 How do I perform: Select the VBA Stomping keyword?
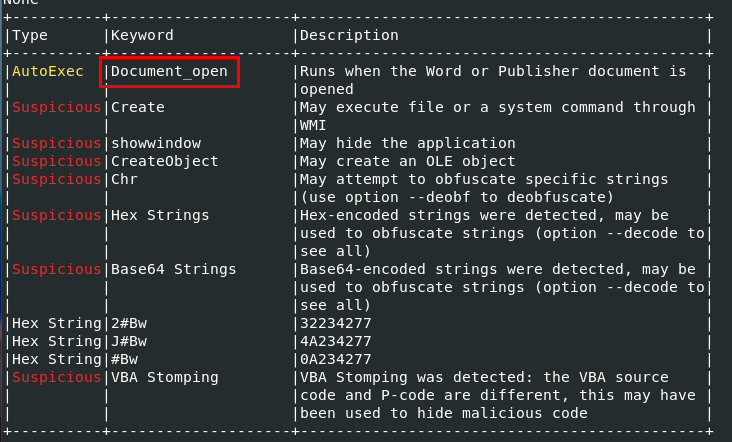tap(164, 378)
